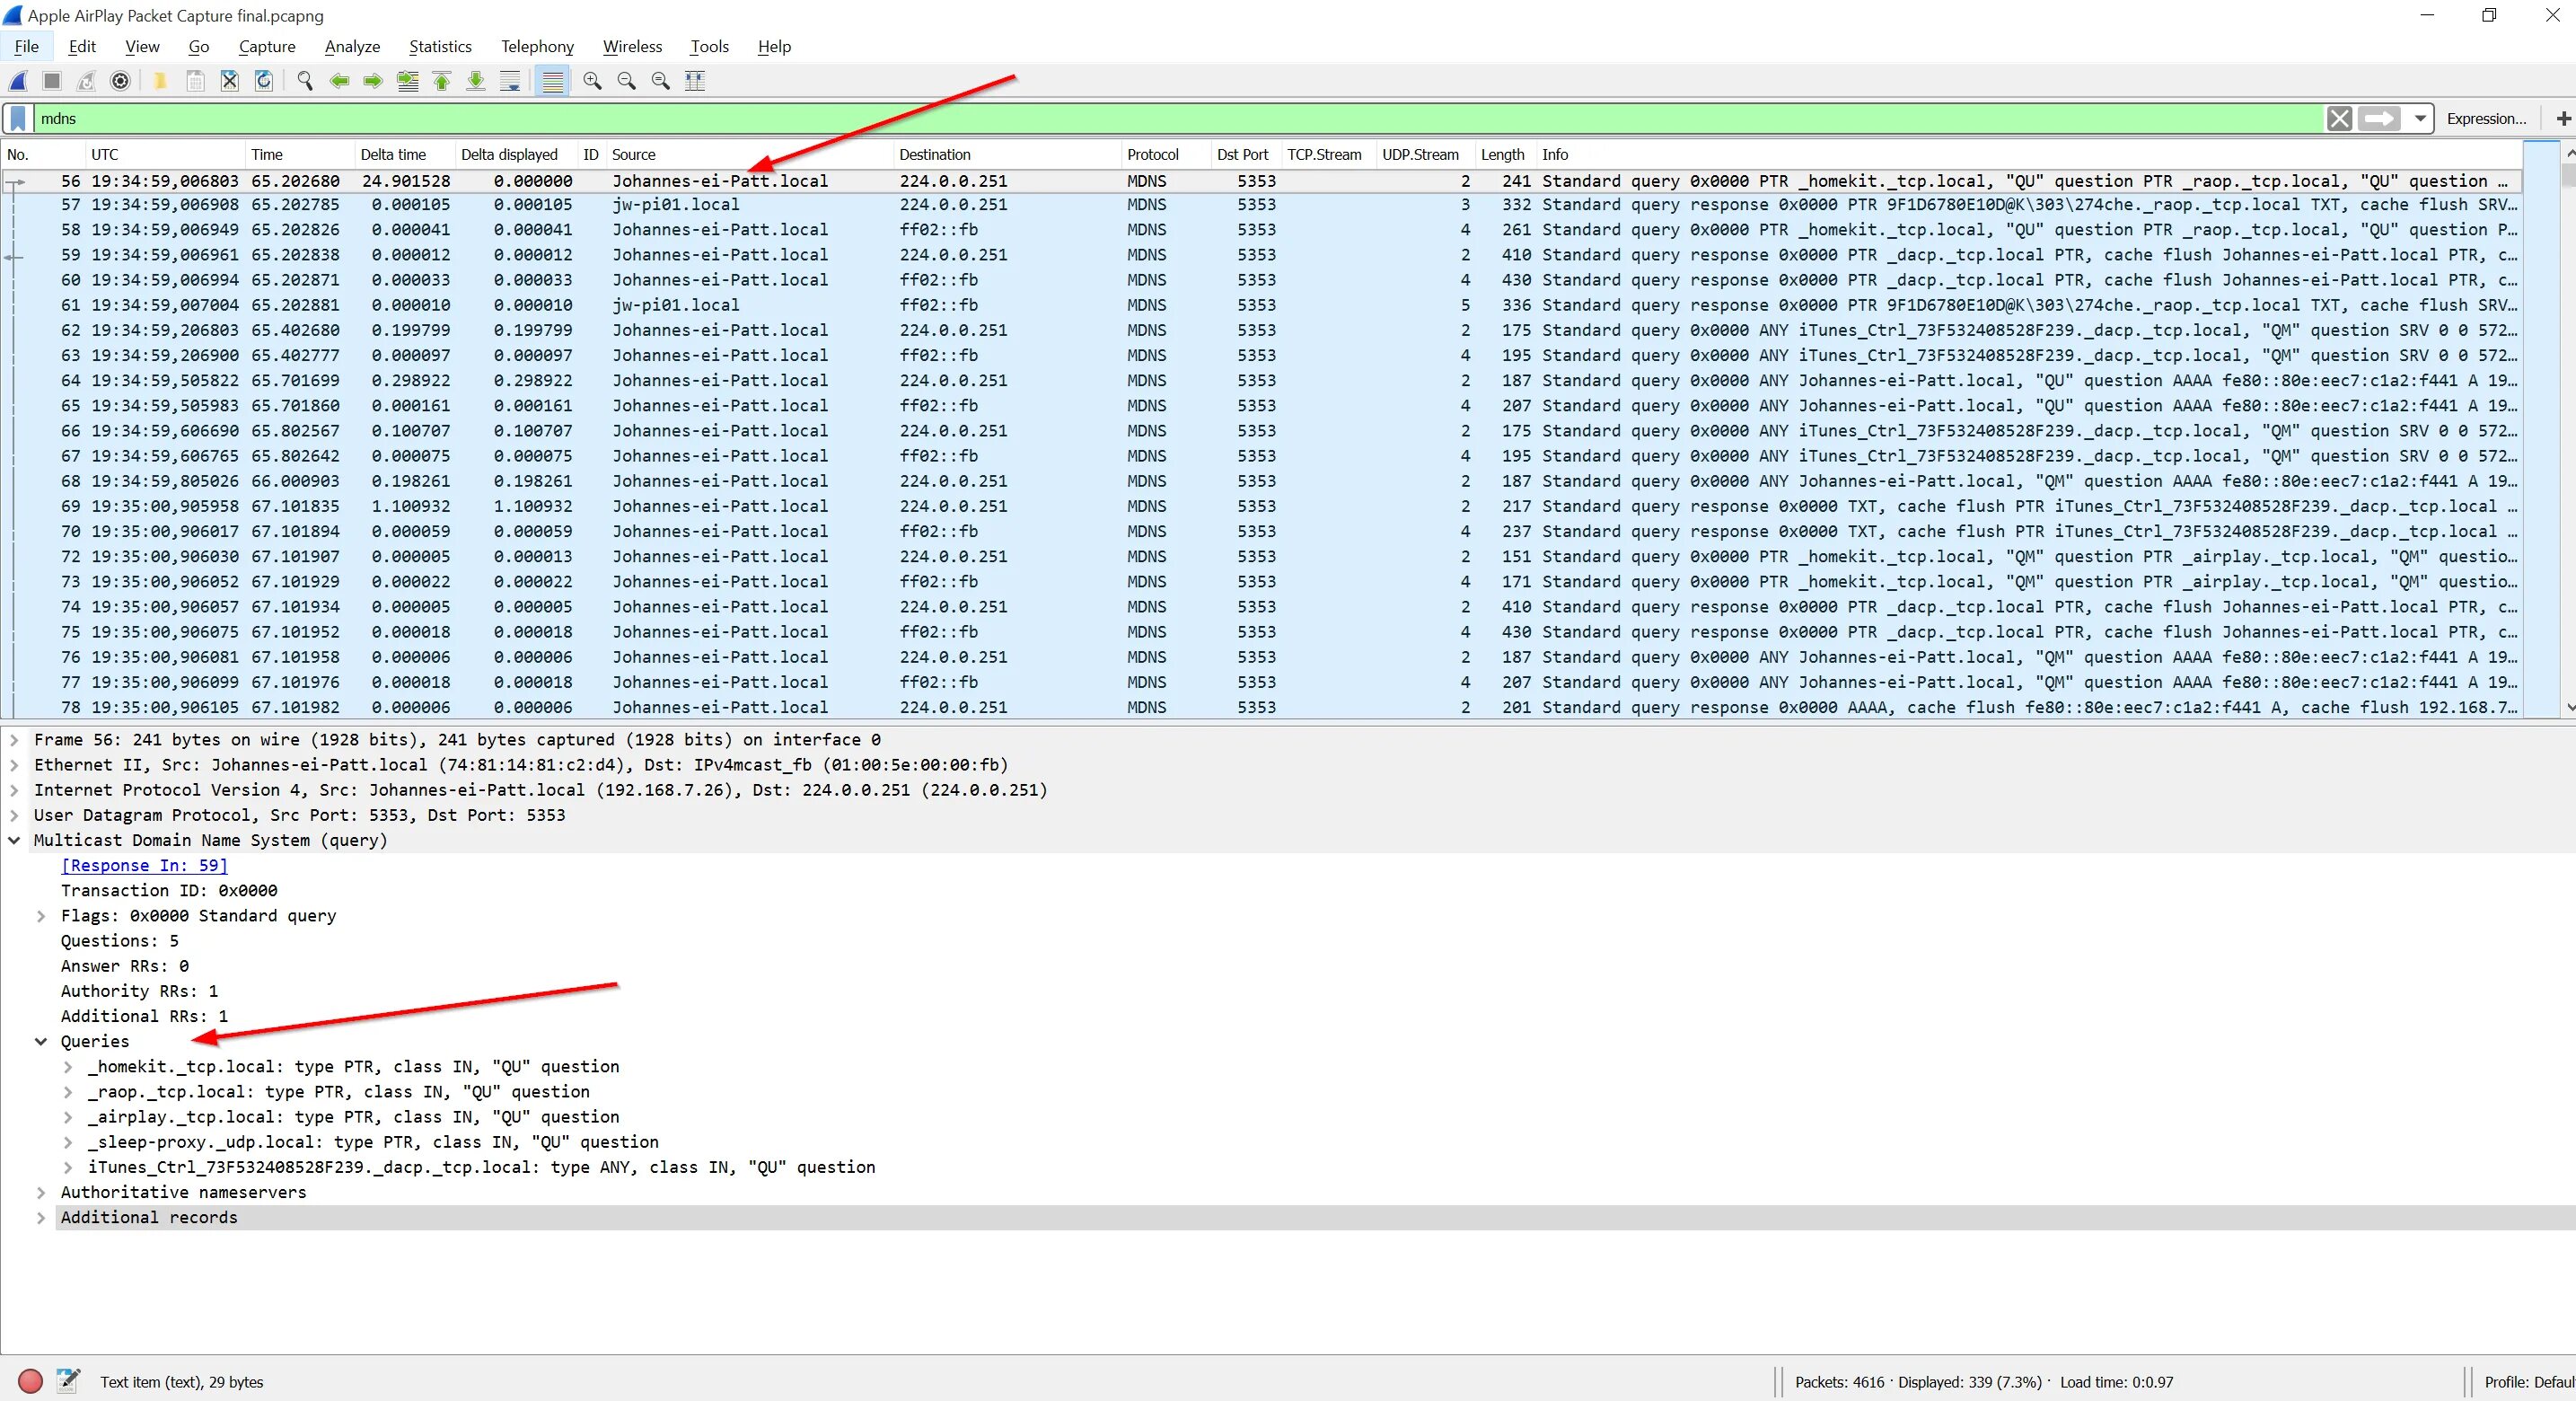Open the Analyze menu
This screenshot has width=2576, height=1401.
[352, 46]
